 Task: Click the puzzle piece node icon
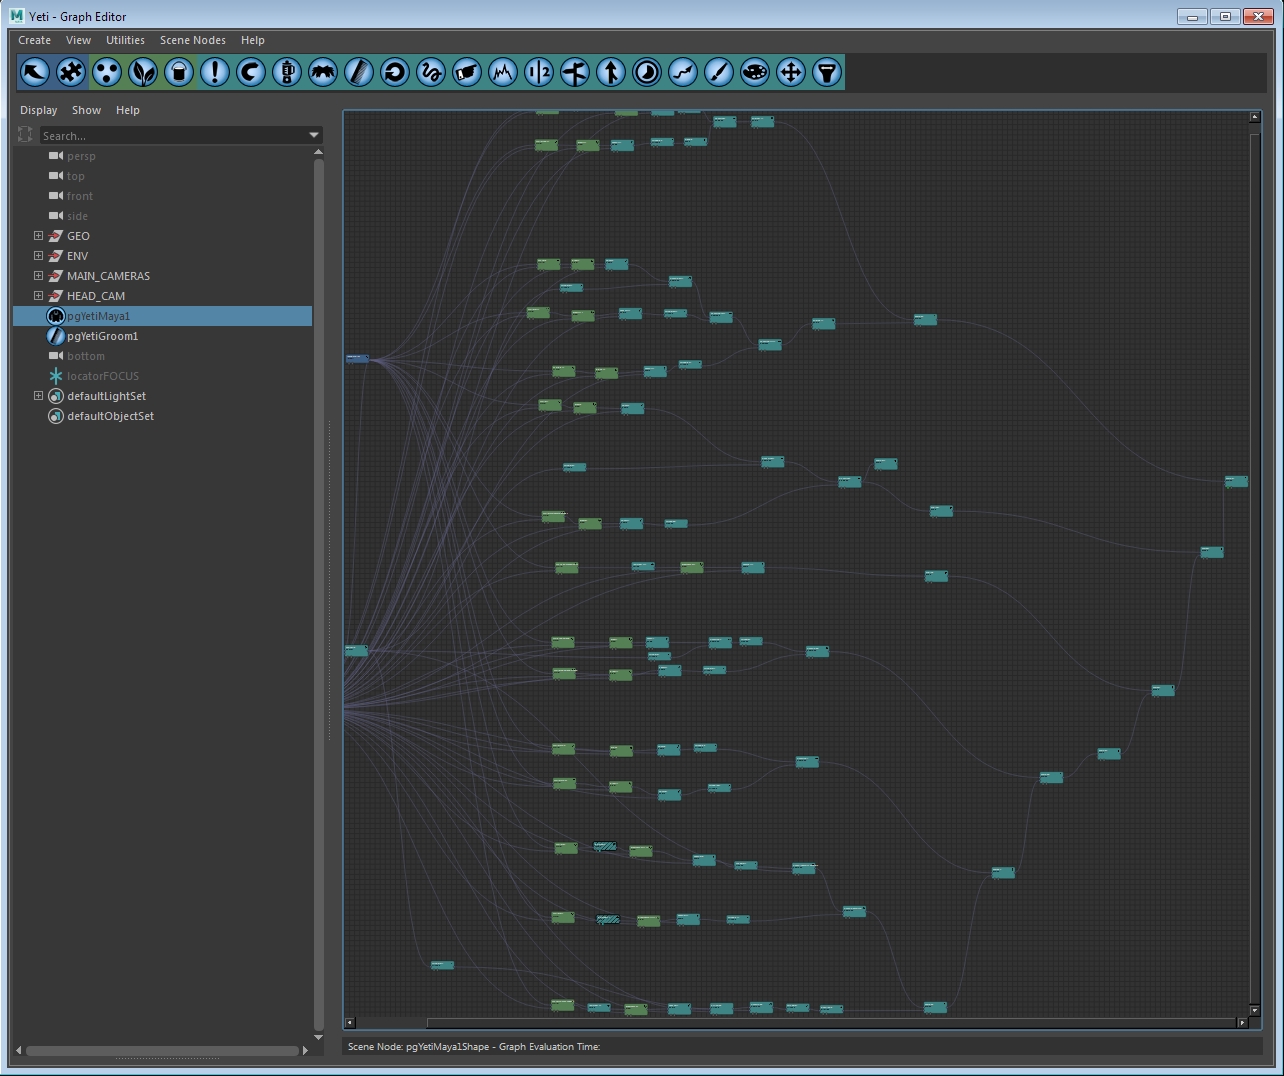pyautogui.click(x=71, y=72)
